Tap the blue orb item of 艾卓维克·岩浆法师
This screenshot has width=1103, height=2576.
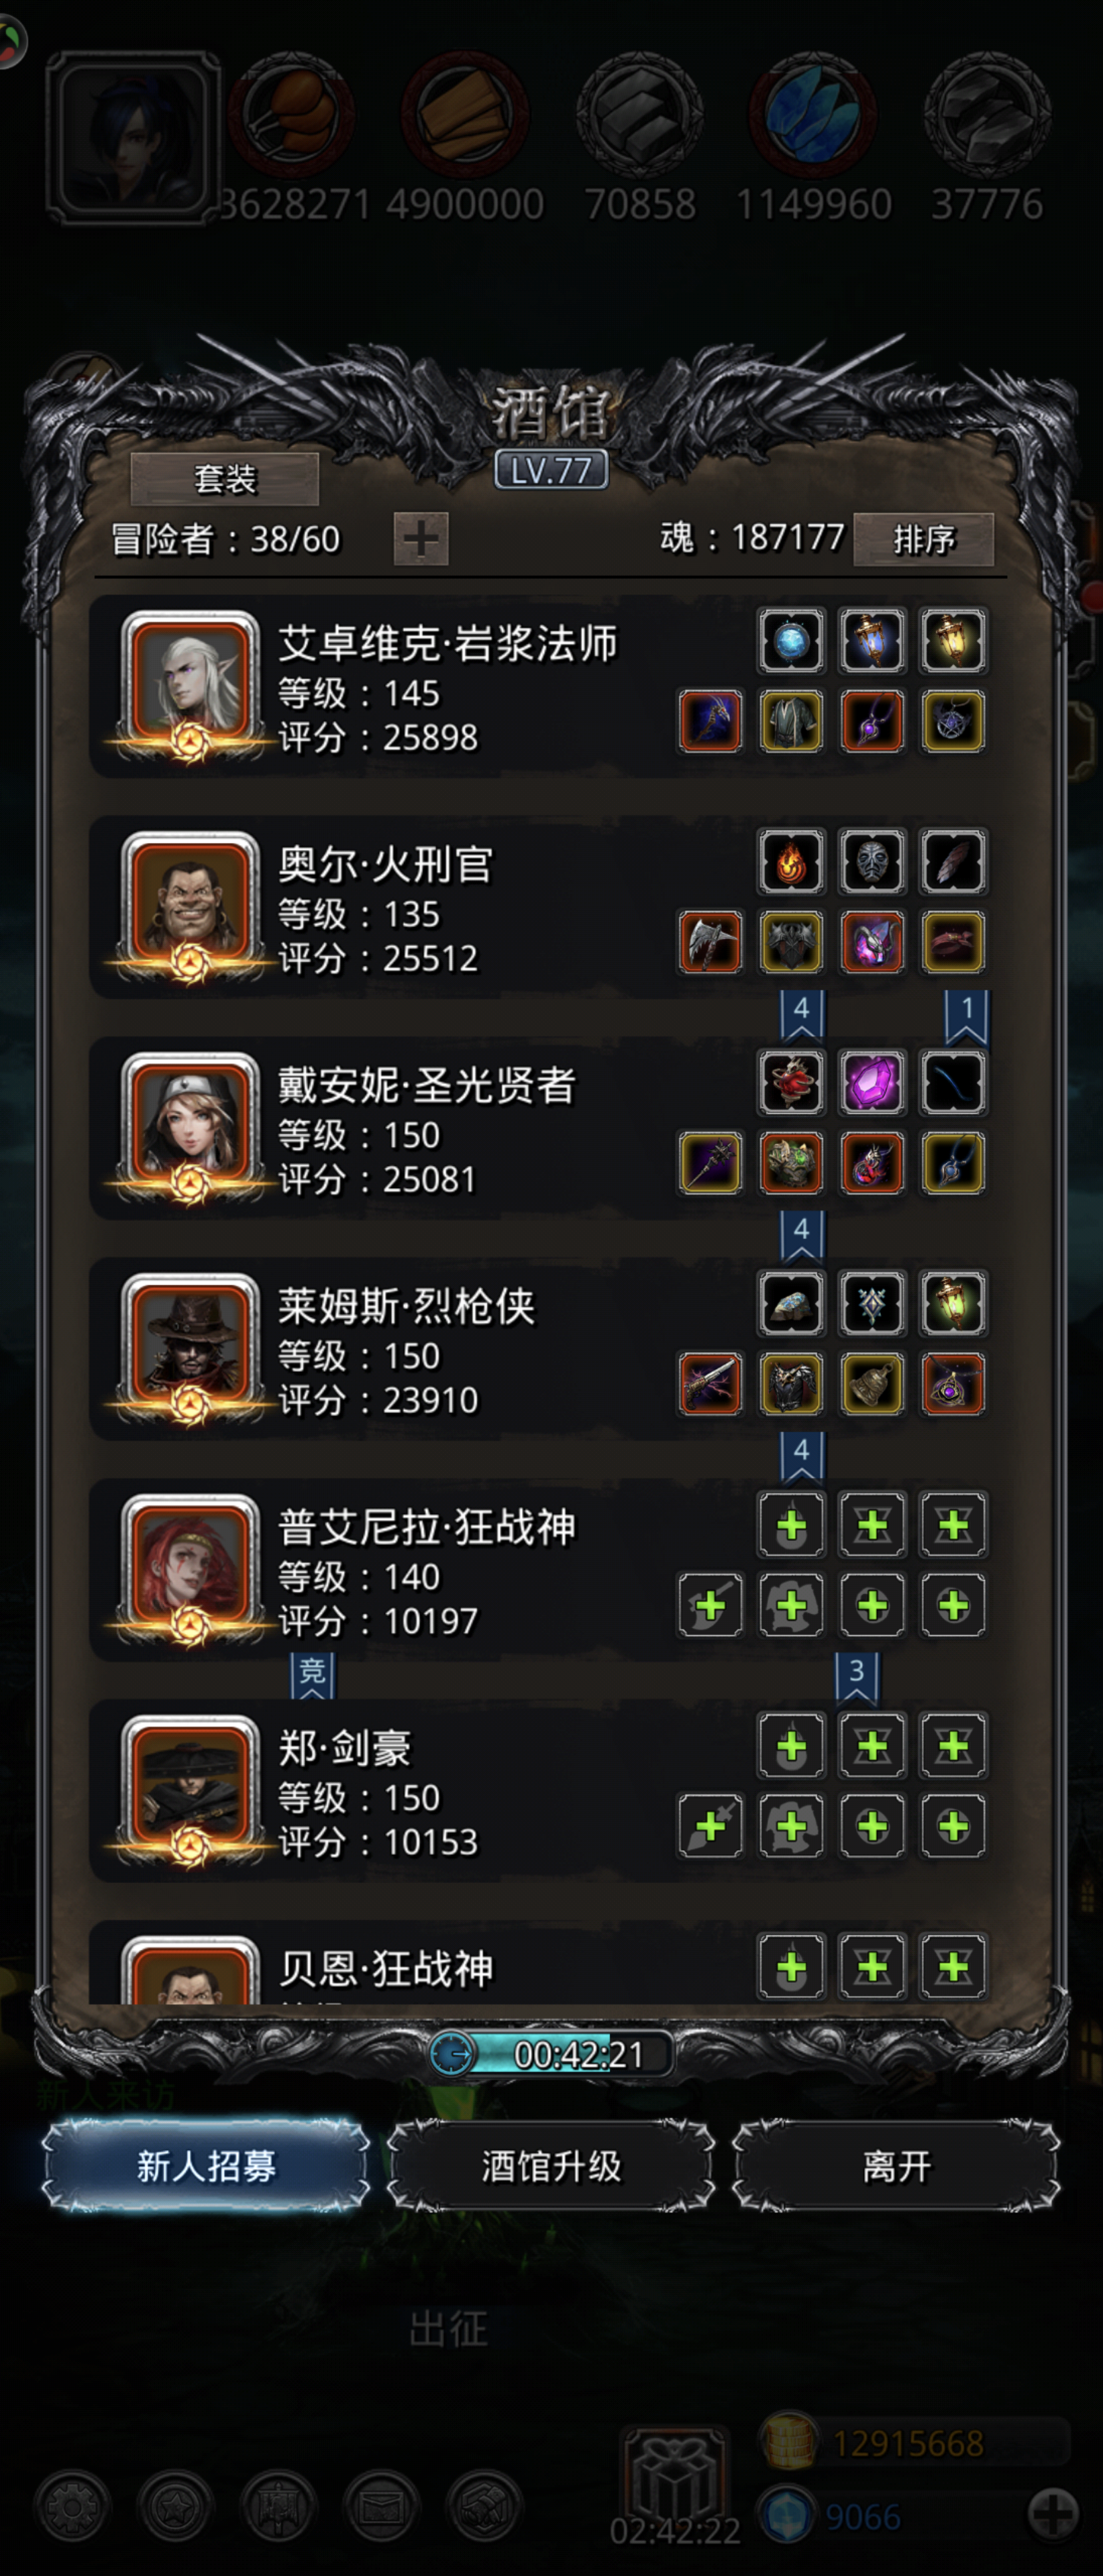coord(791,640)
